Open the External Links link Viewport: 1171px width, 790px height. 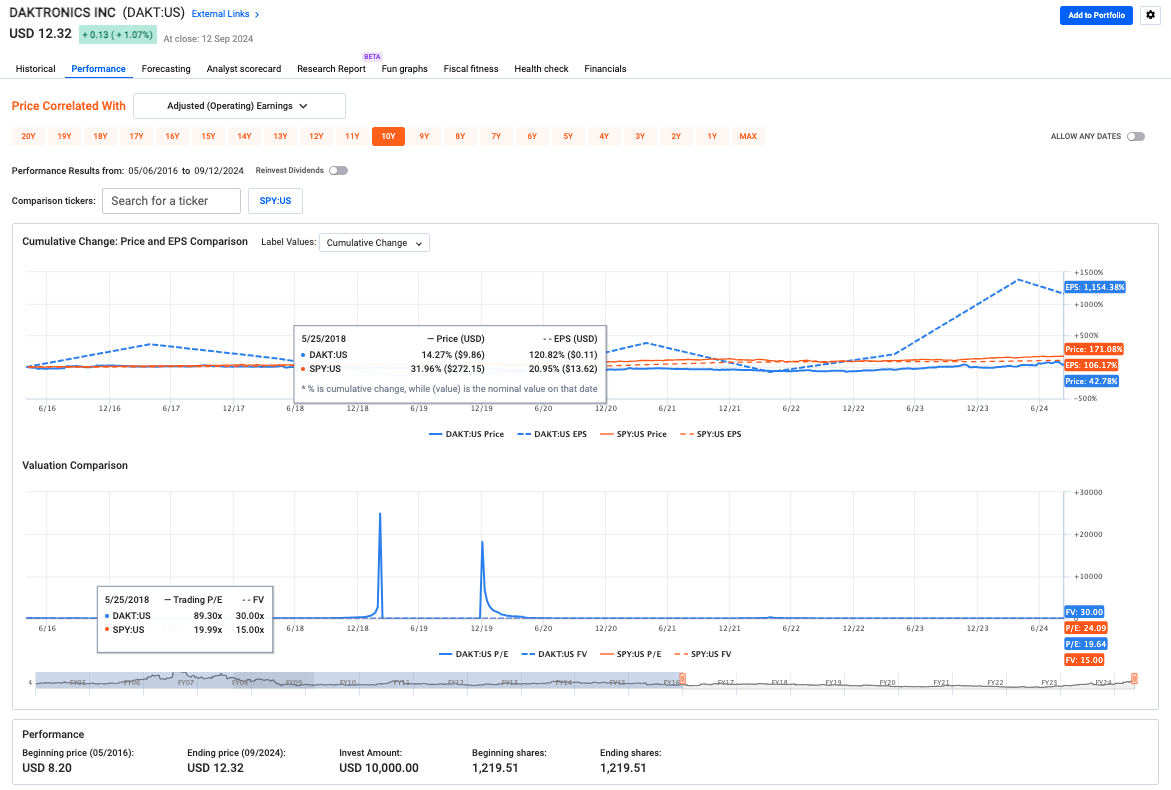tap(220, 14)
